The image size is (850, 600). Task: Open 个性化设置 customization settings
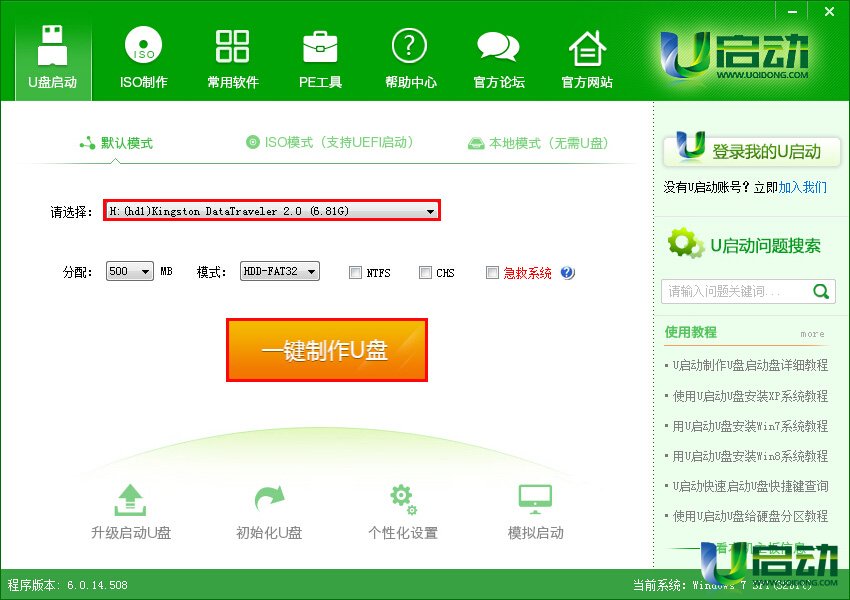(x=403, y=512)
